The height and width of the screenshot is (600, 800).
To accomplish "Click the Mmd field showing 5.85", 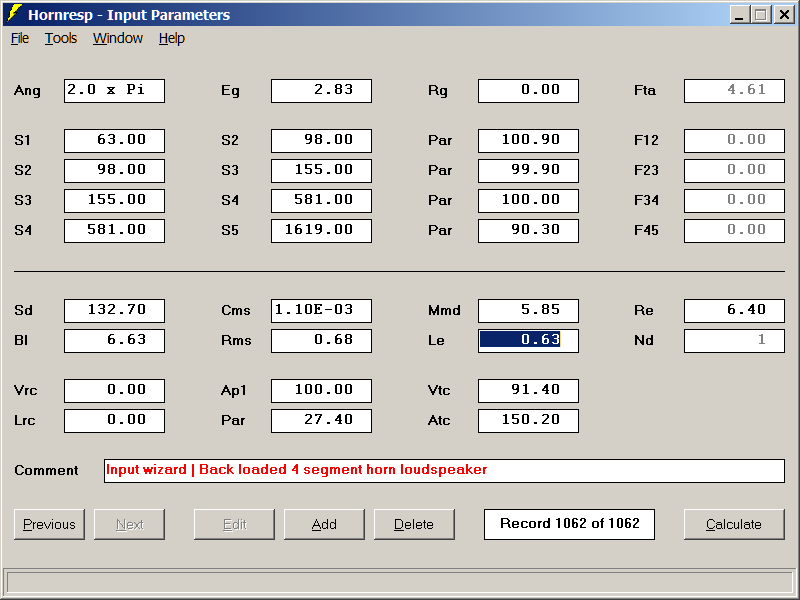I will pos(528,311).
